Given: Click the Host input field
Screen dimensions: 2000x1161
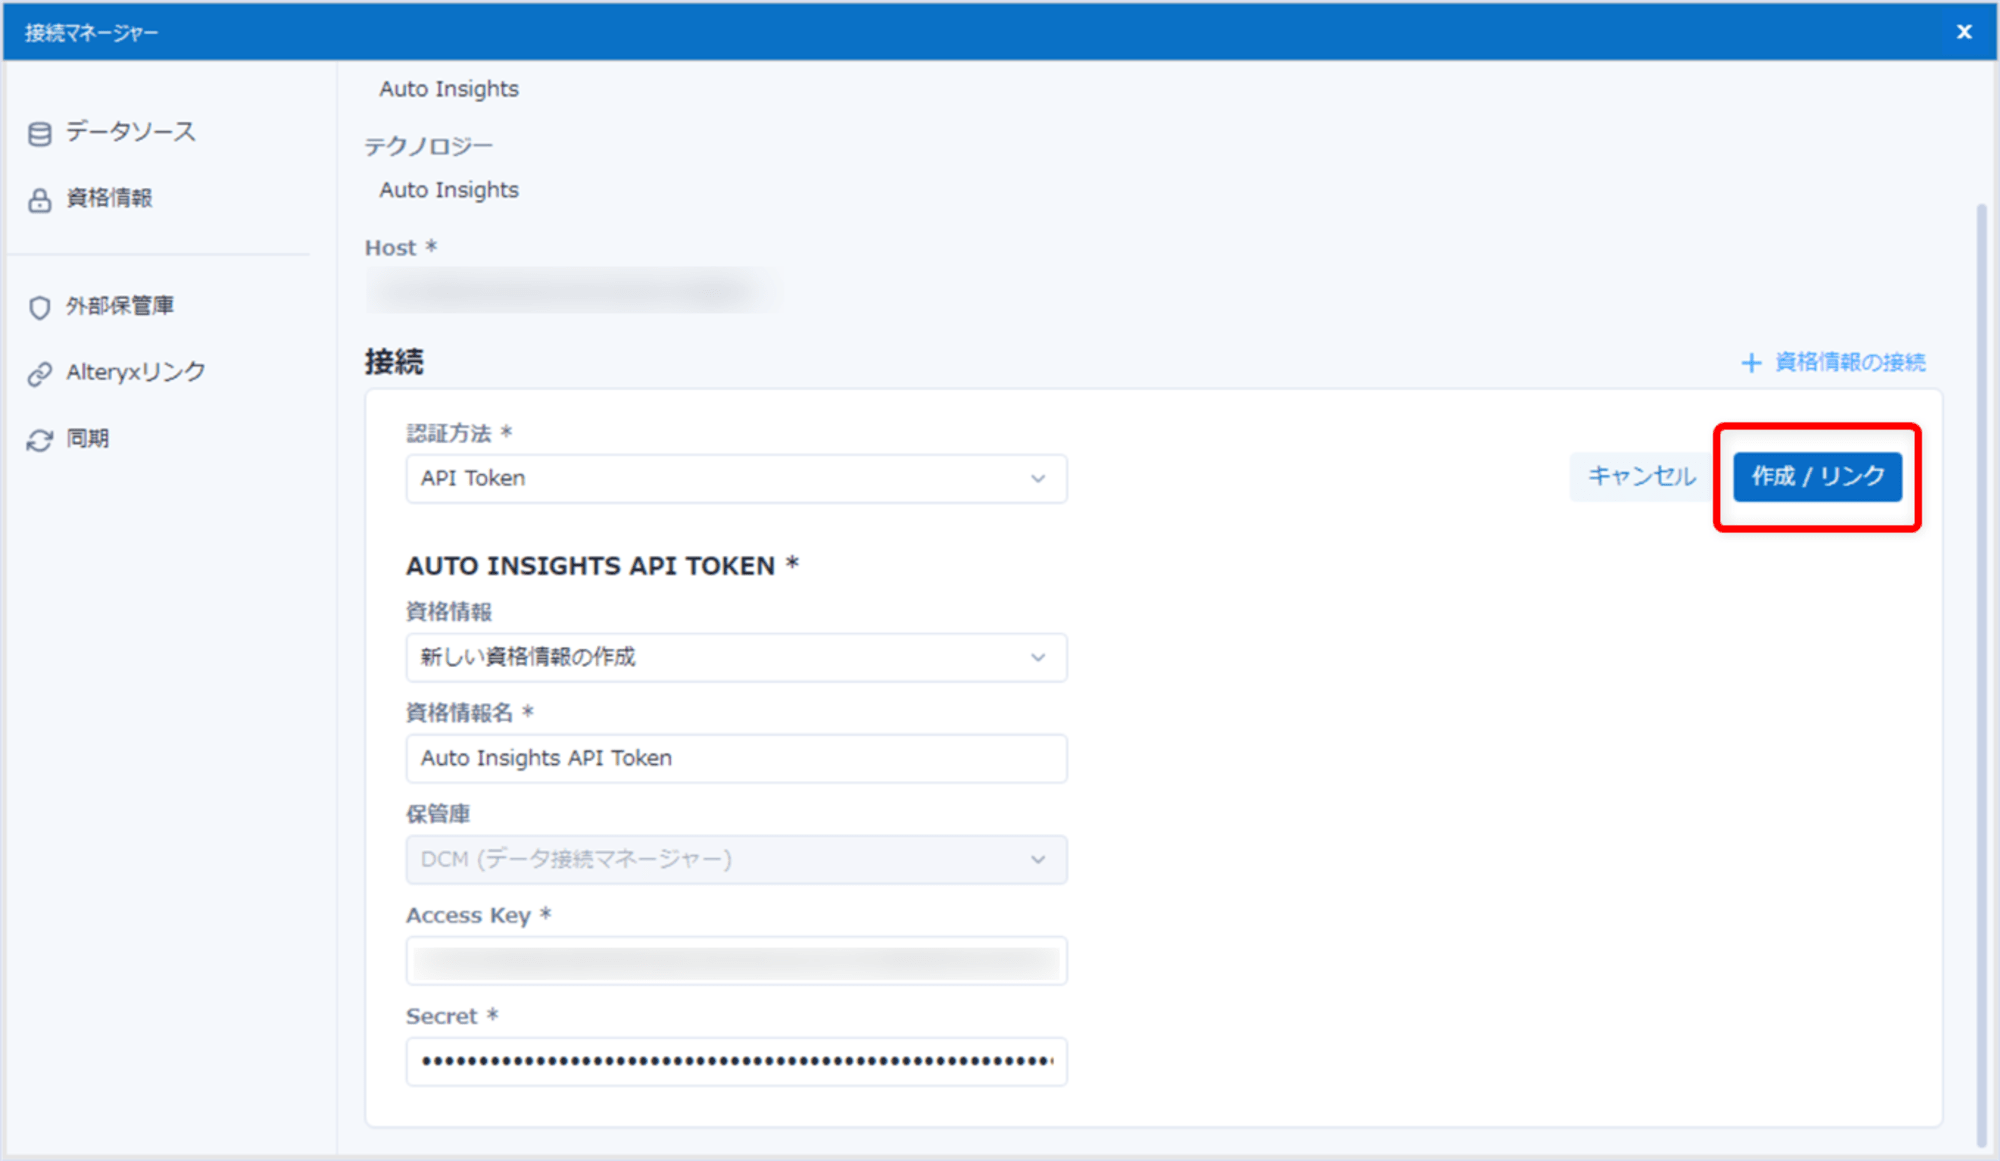Looking at the screenshot, I should pyautogui.click(x=572, y=290).
